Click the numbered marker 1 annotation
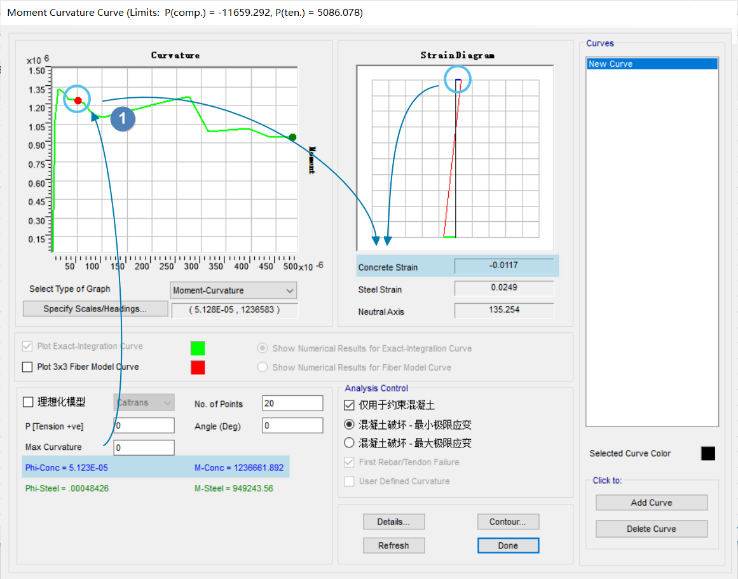Screen dimensions: 738x579 (121, 119)
